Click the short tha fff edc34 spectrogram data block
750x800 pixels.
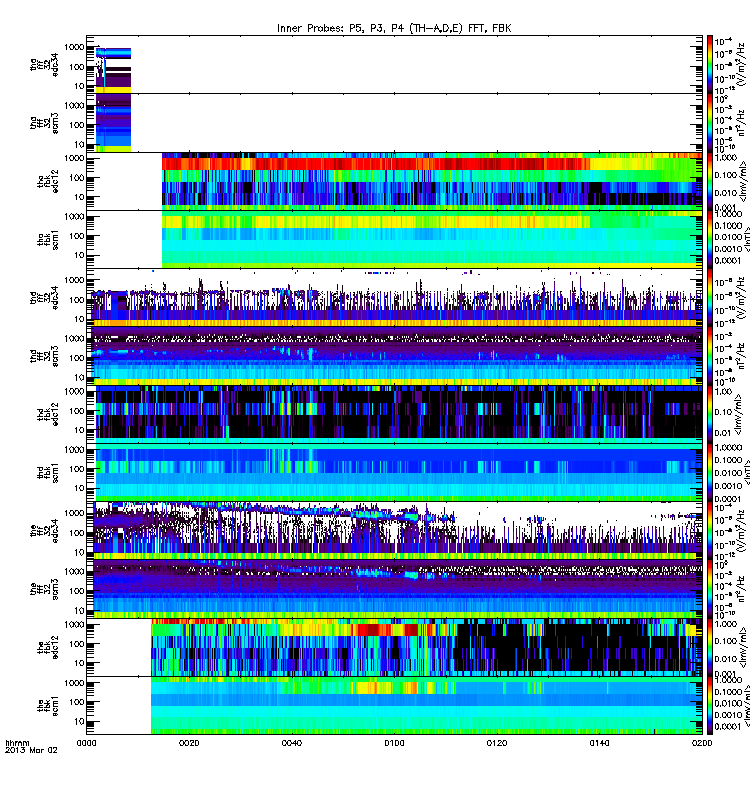coord(113,70)
